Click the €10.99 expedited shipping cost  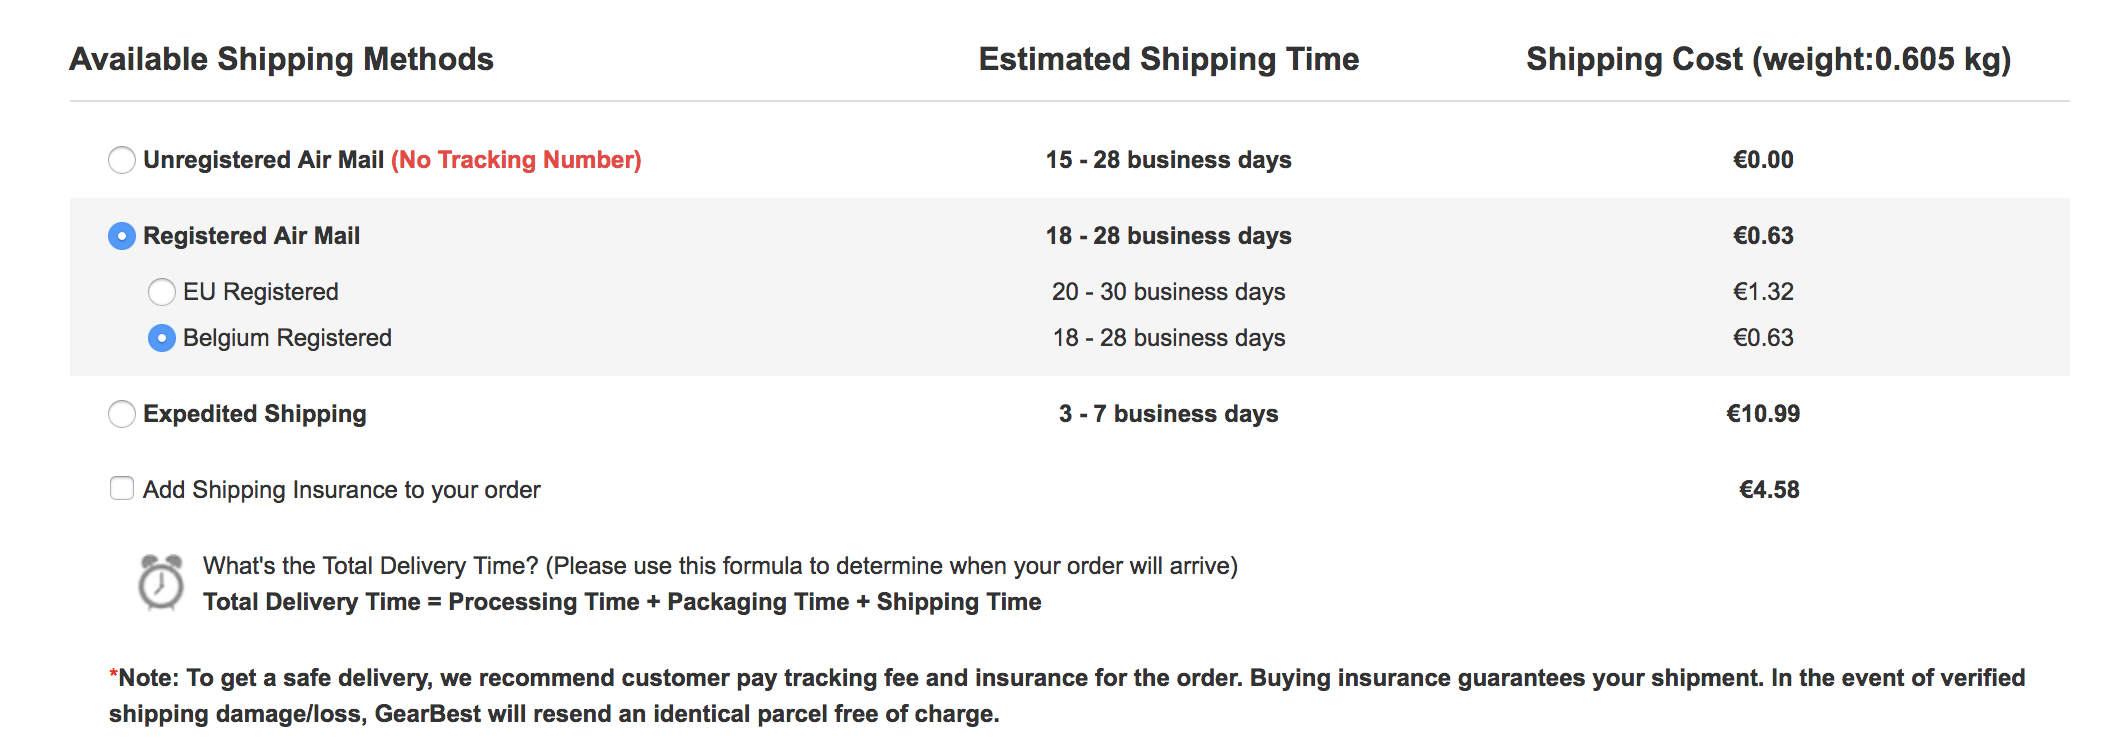point(1763,414)
